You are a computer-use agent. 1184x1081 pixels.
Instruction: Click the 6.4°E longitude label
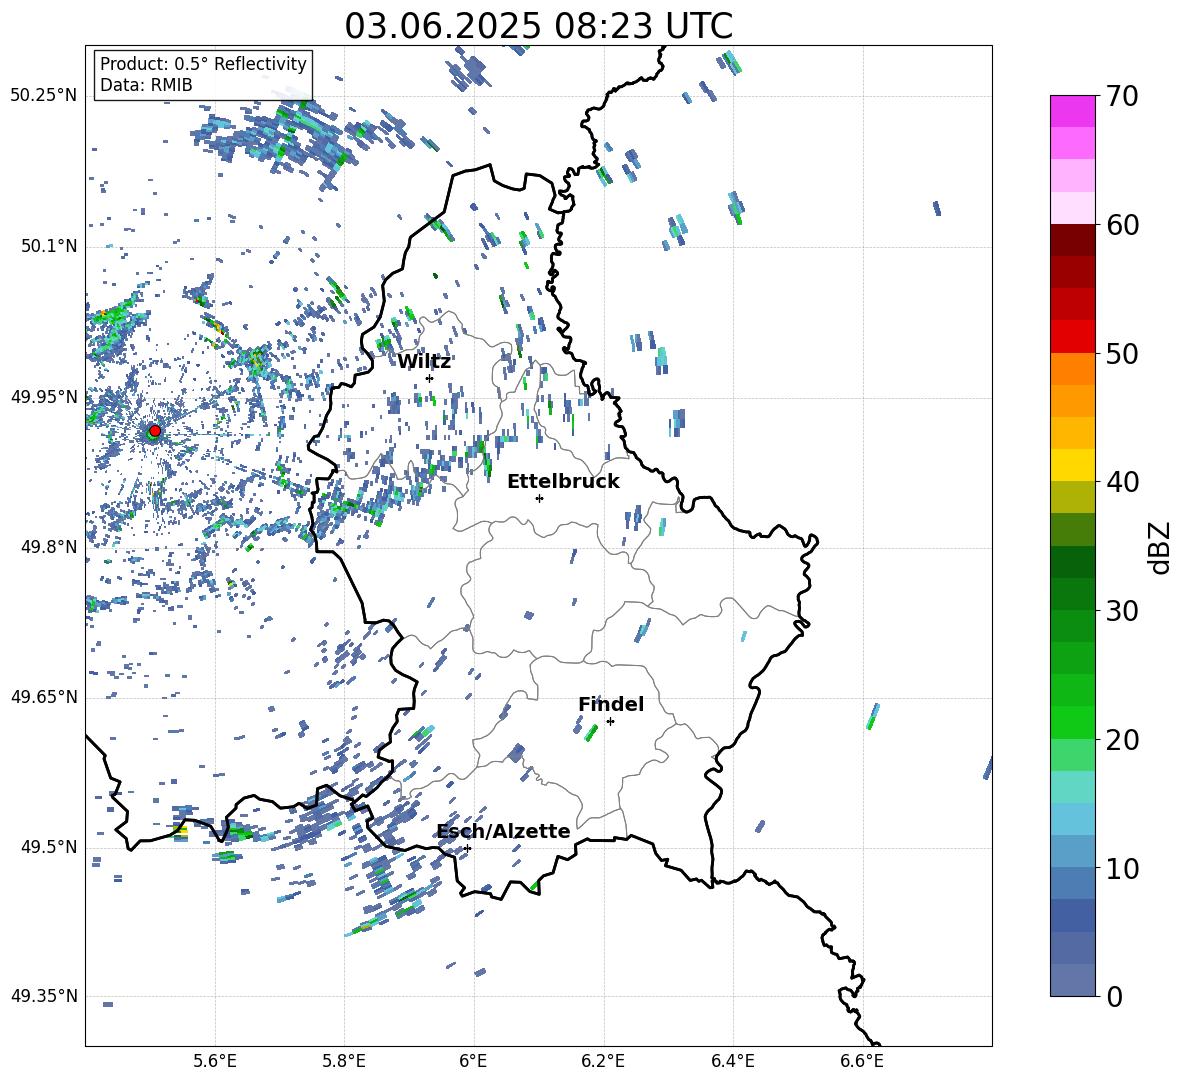coord(732,1061)
